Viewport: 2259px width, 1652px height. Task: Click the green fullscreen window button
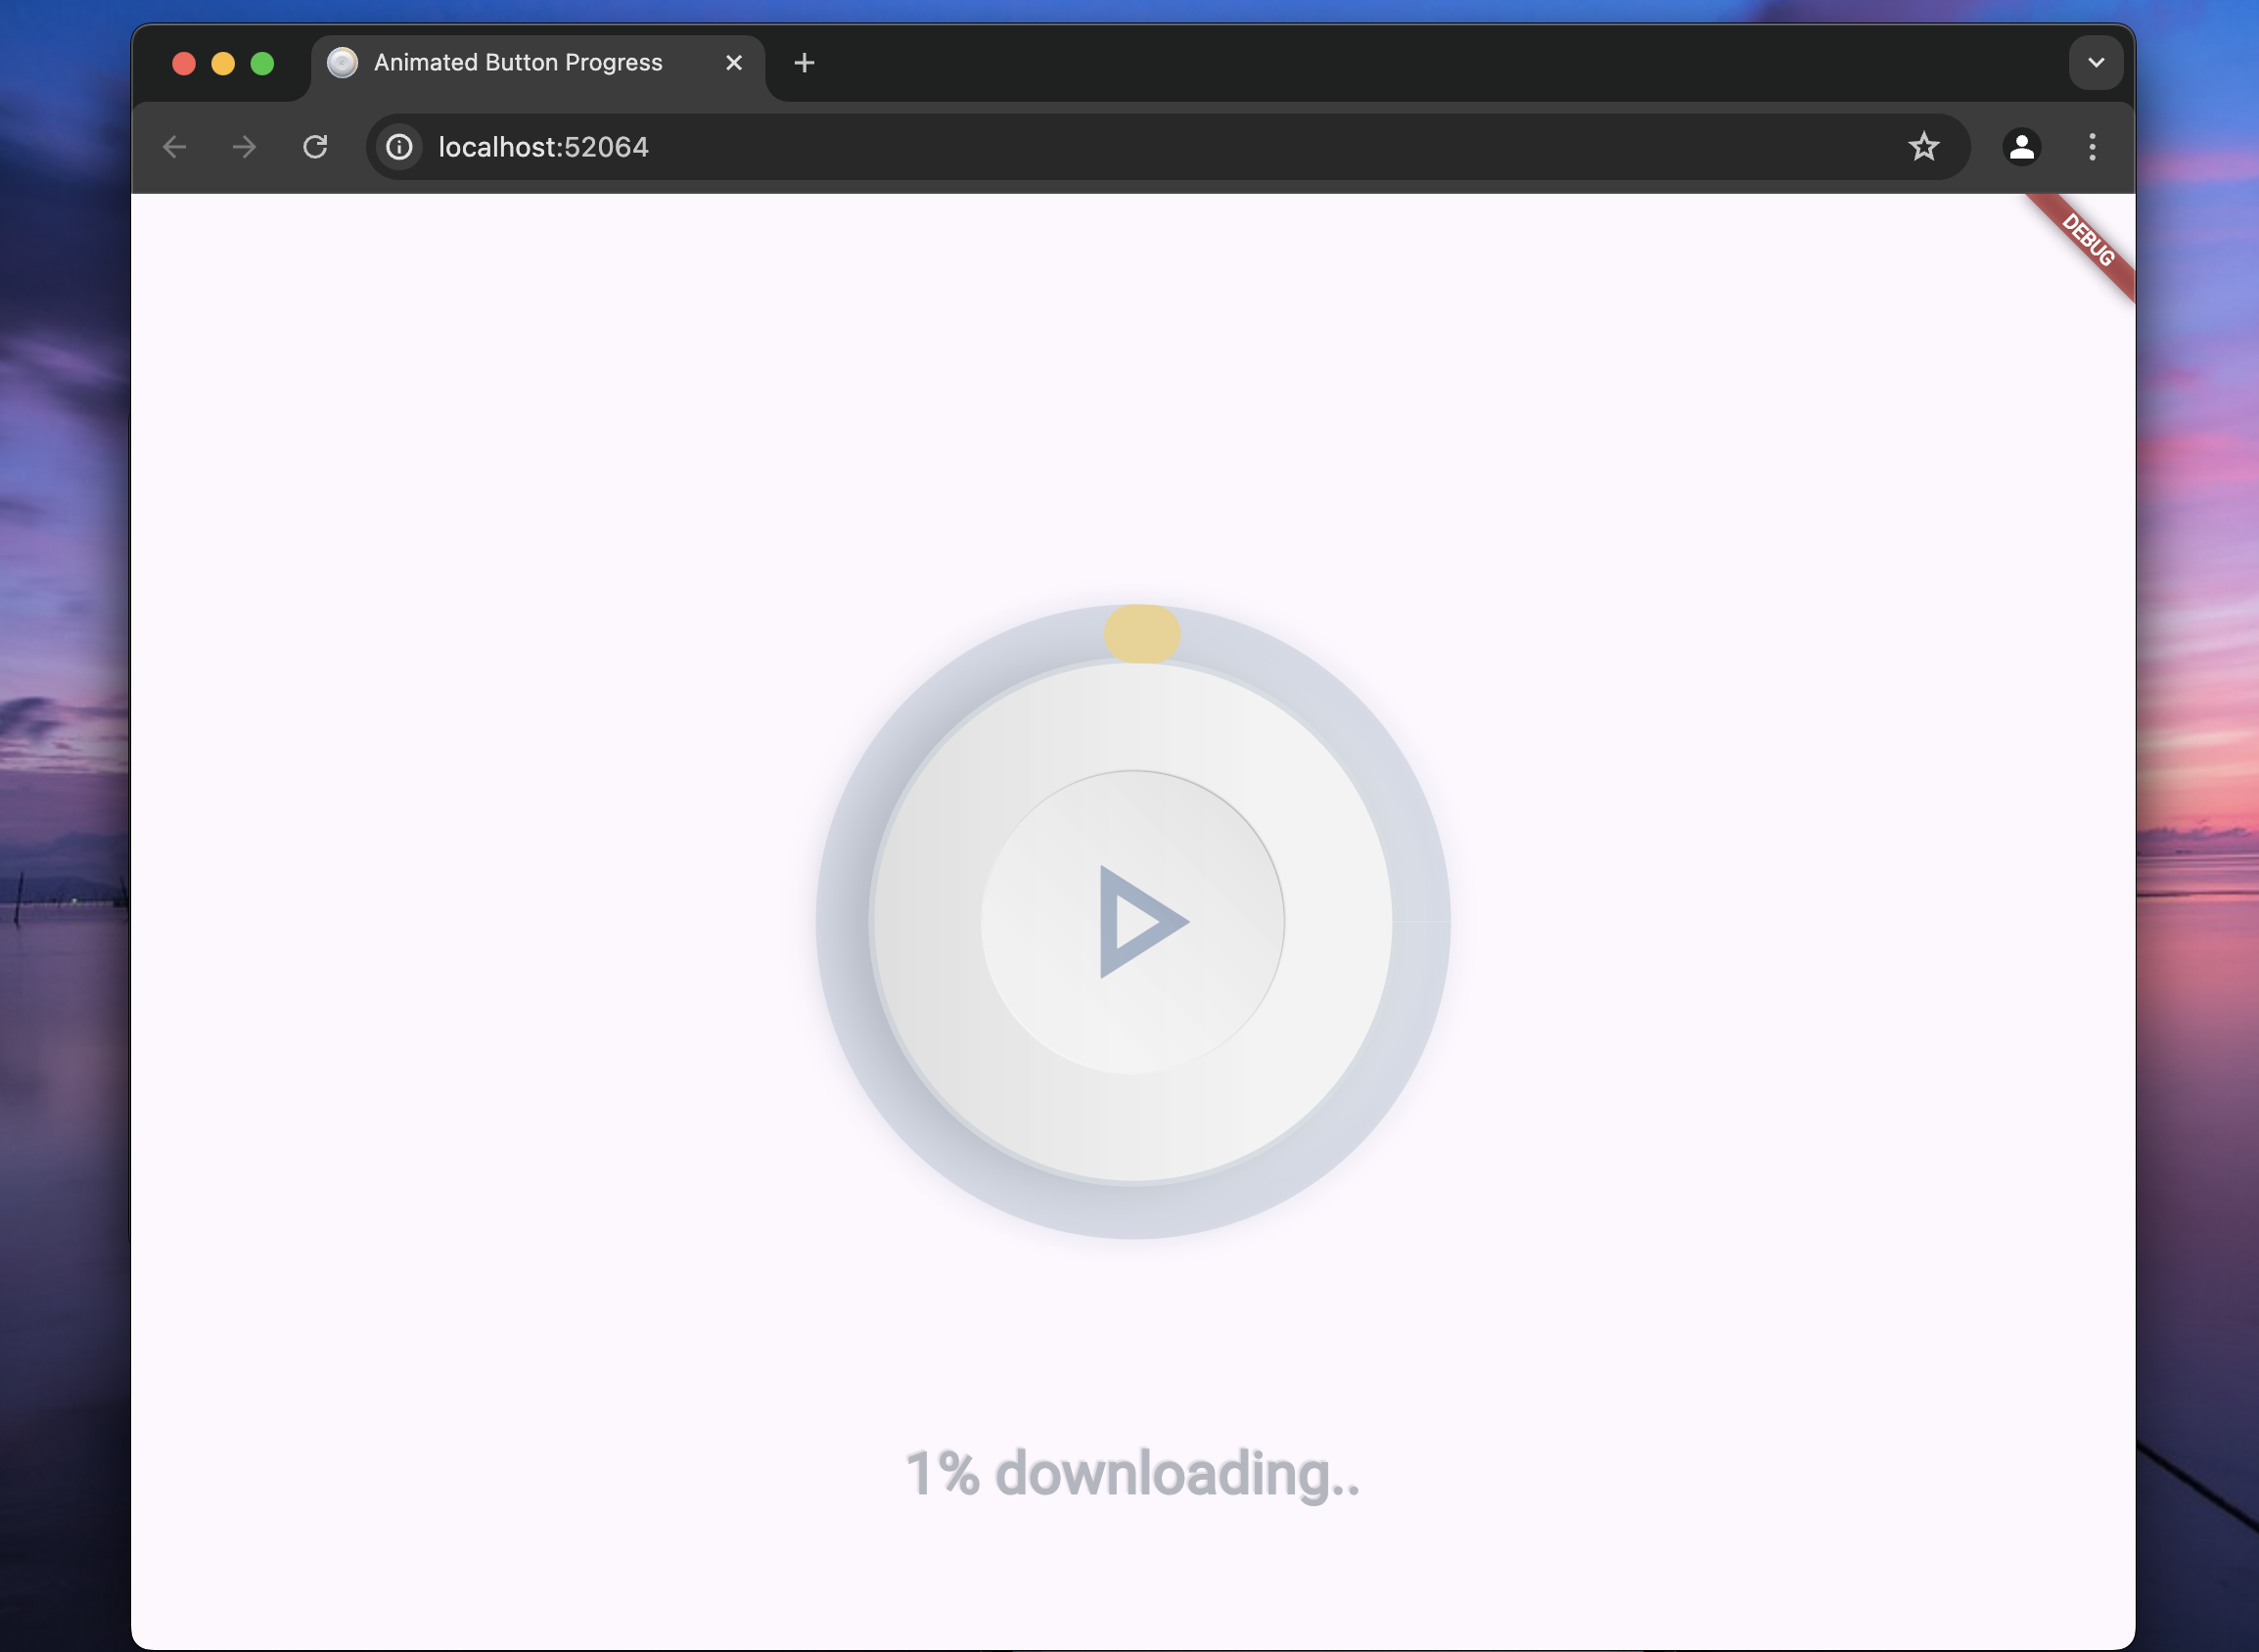point(262,64)
